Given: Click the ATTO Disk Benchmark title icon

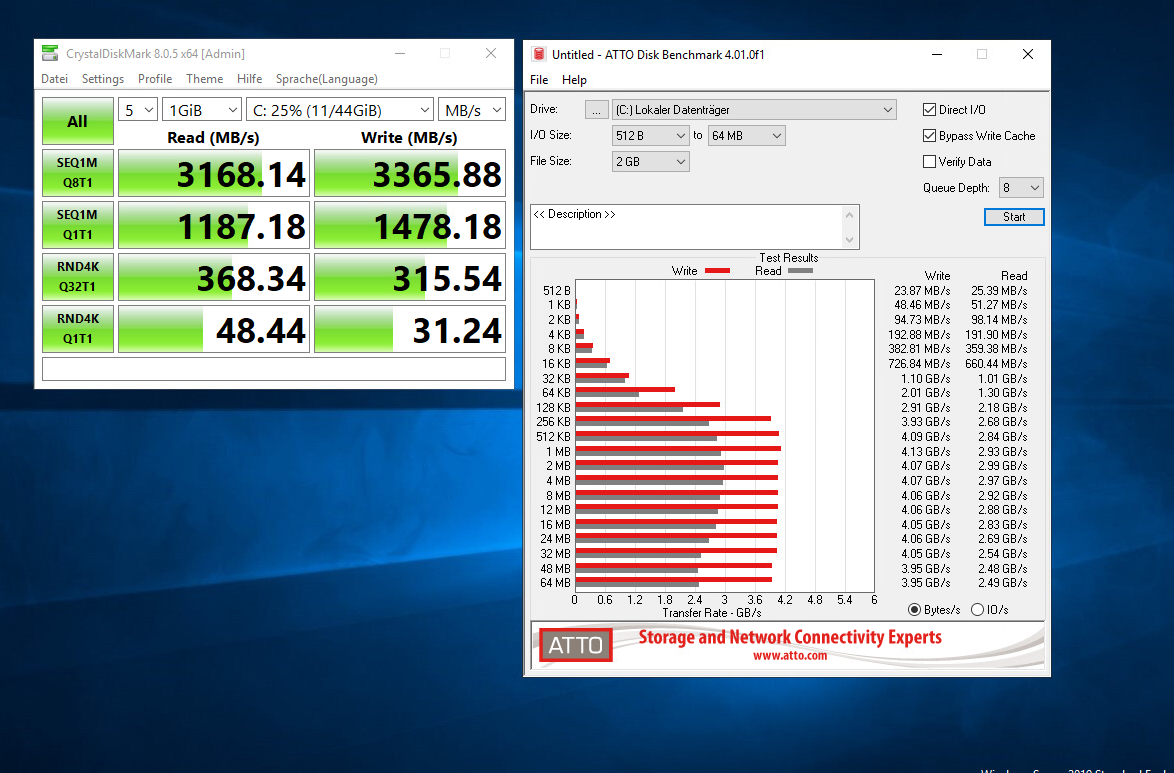Looking at the screenshot, I should point(538,54).
